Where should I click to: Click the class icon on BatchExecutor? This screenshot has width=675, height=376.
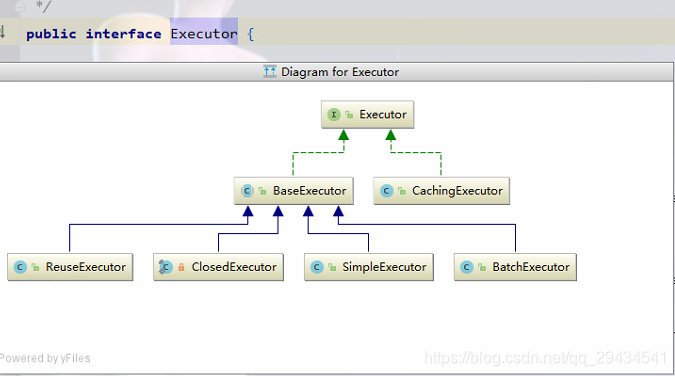tap(467, 267)
